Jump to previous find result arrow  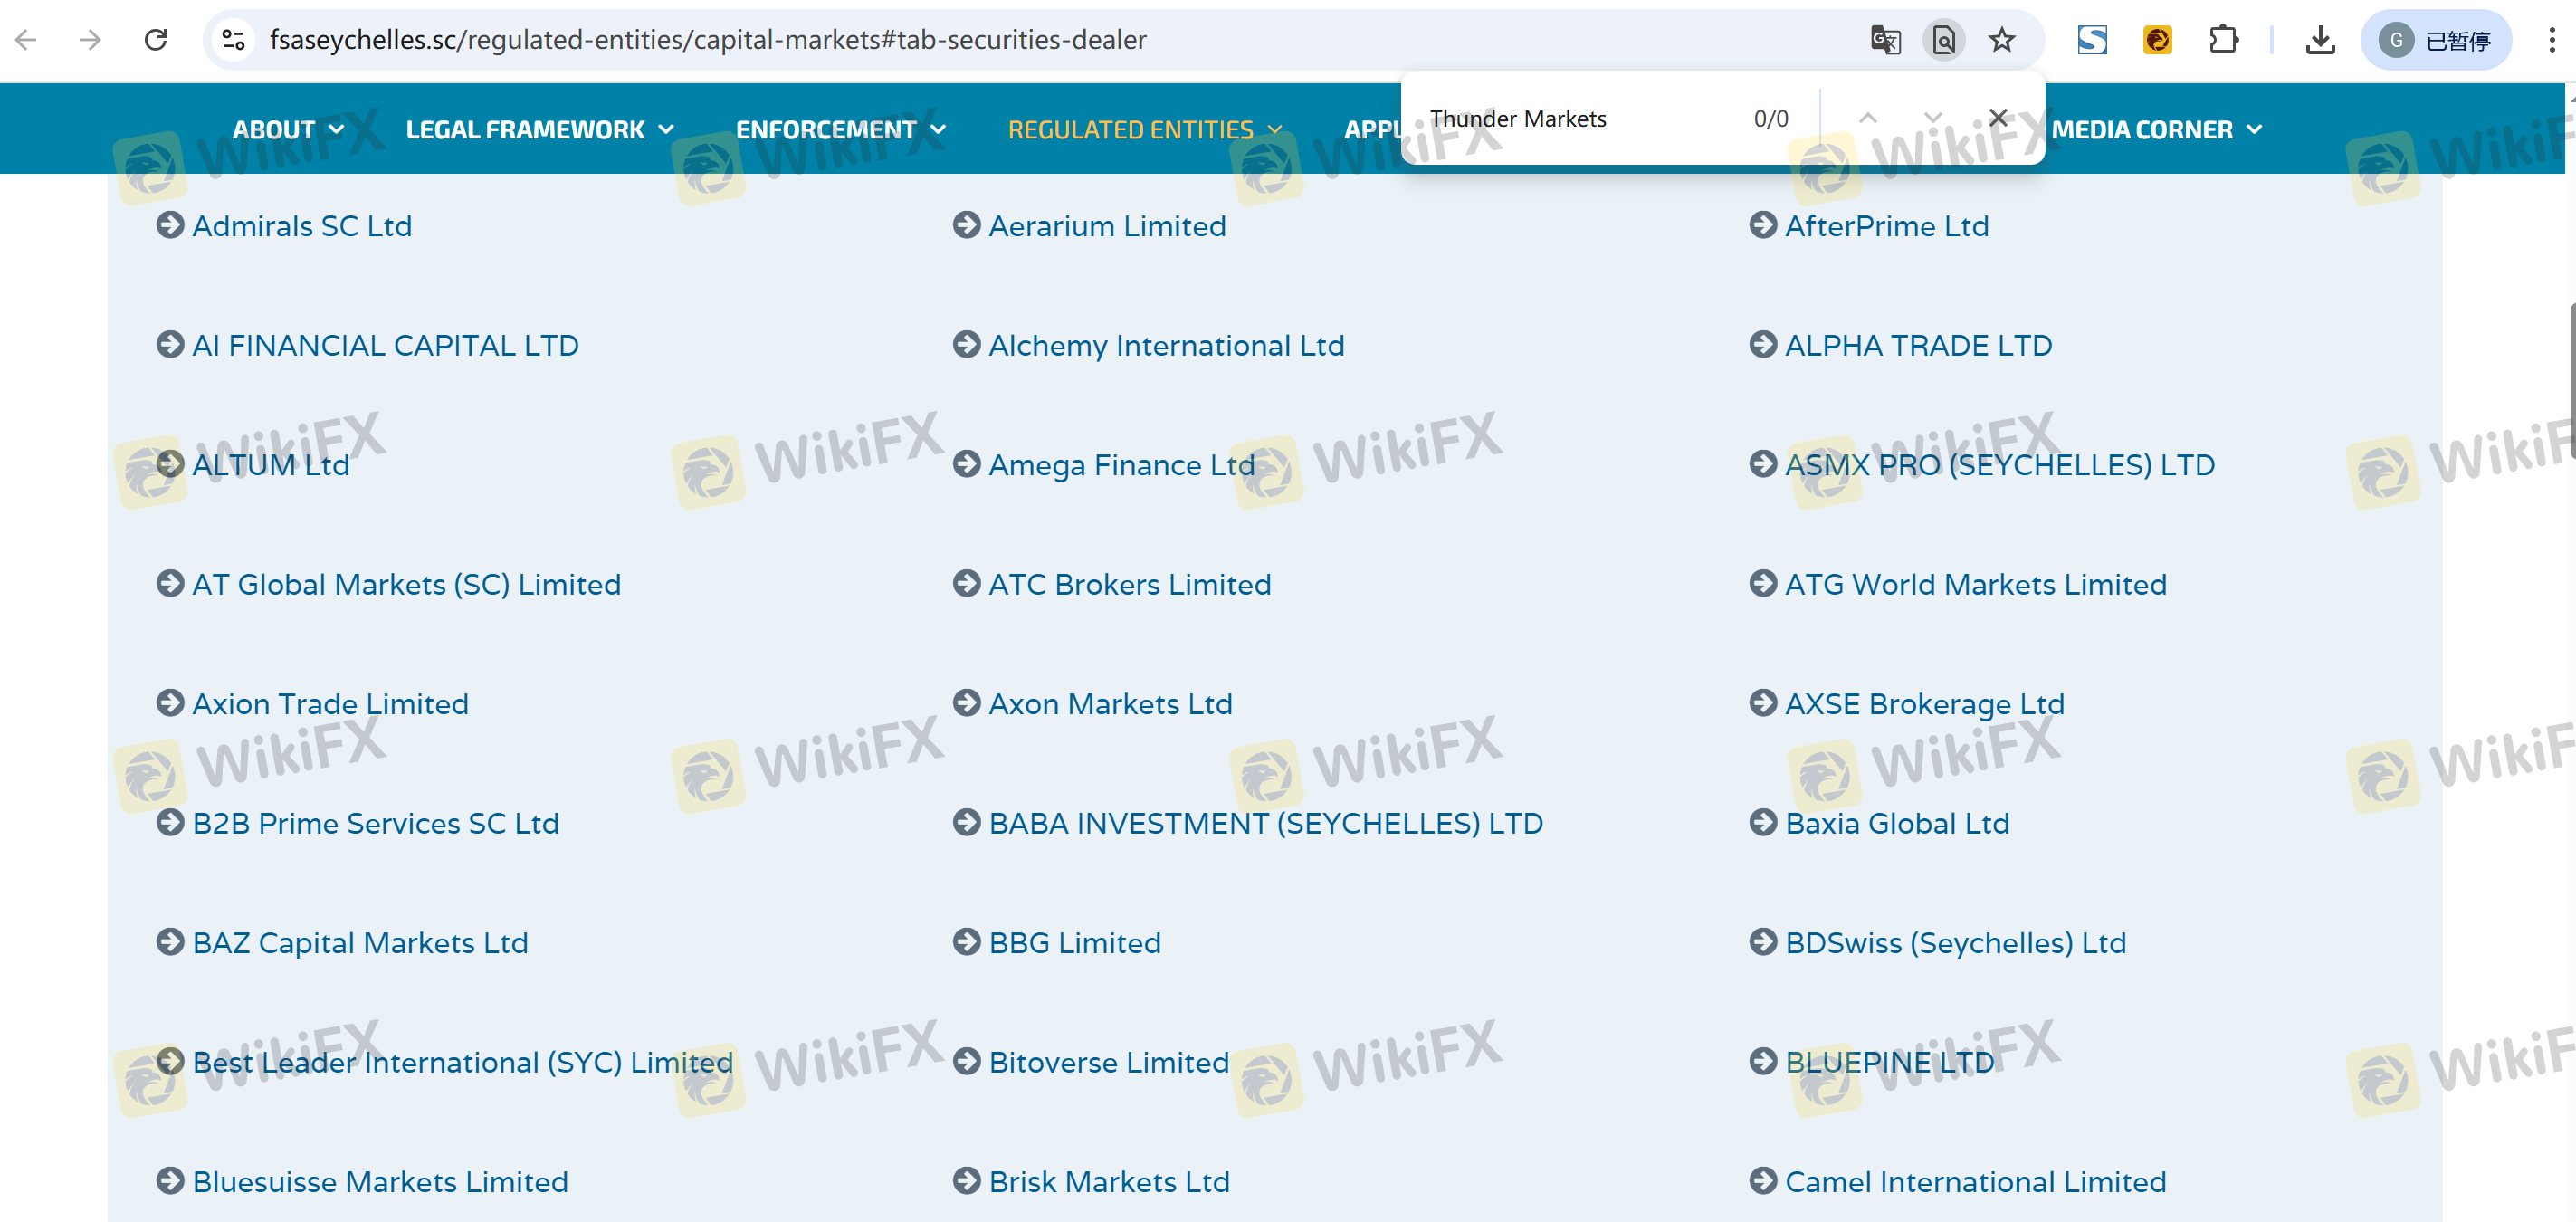[1867, 118]
